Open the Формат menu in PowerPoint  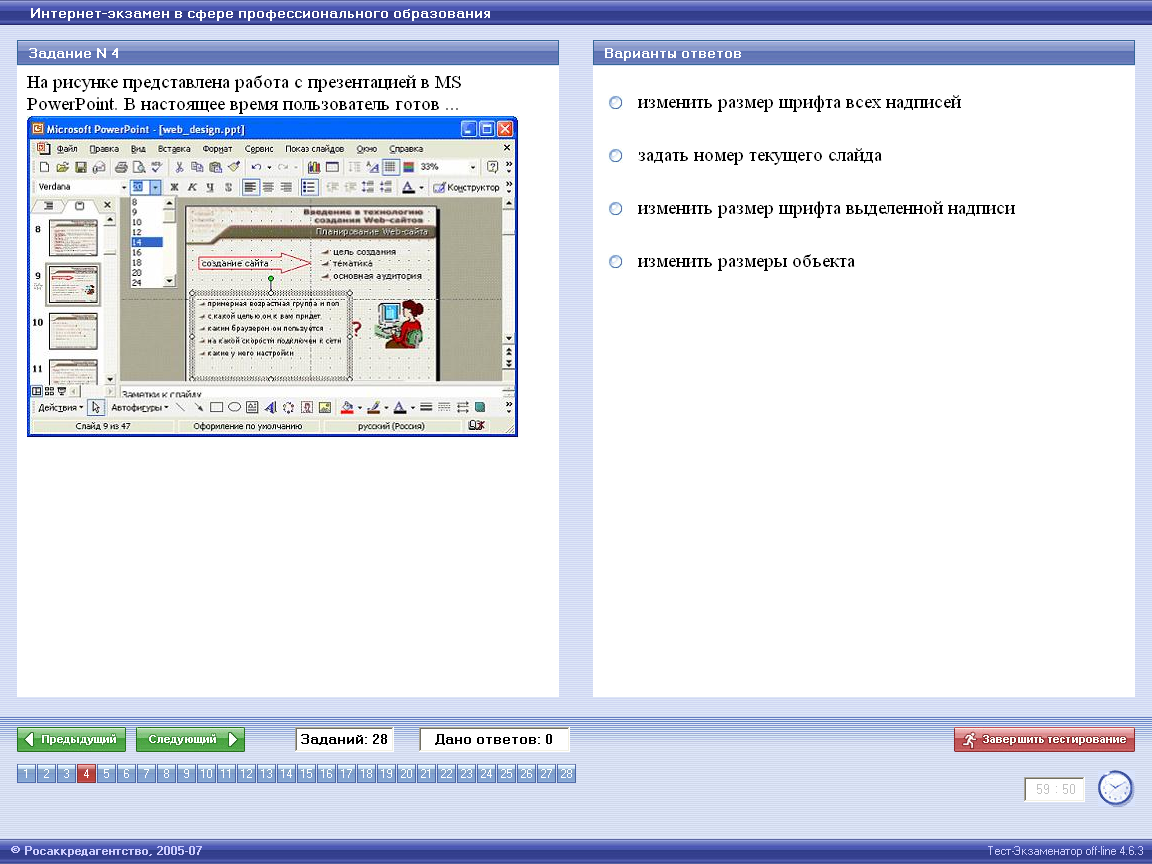pos(217,148)
